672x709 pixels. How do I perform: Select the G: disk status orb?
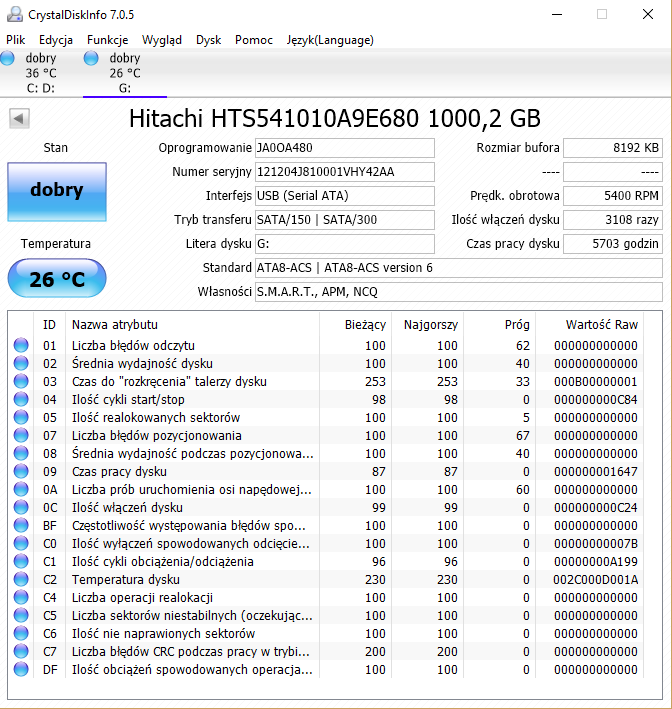coord(91,58)
